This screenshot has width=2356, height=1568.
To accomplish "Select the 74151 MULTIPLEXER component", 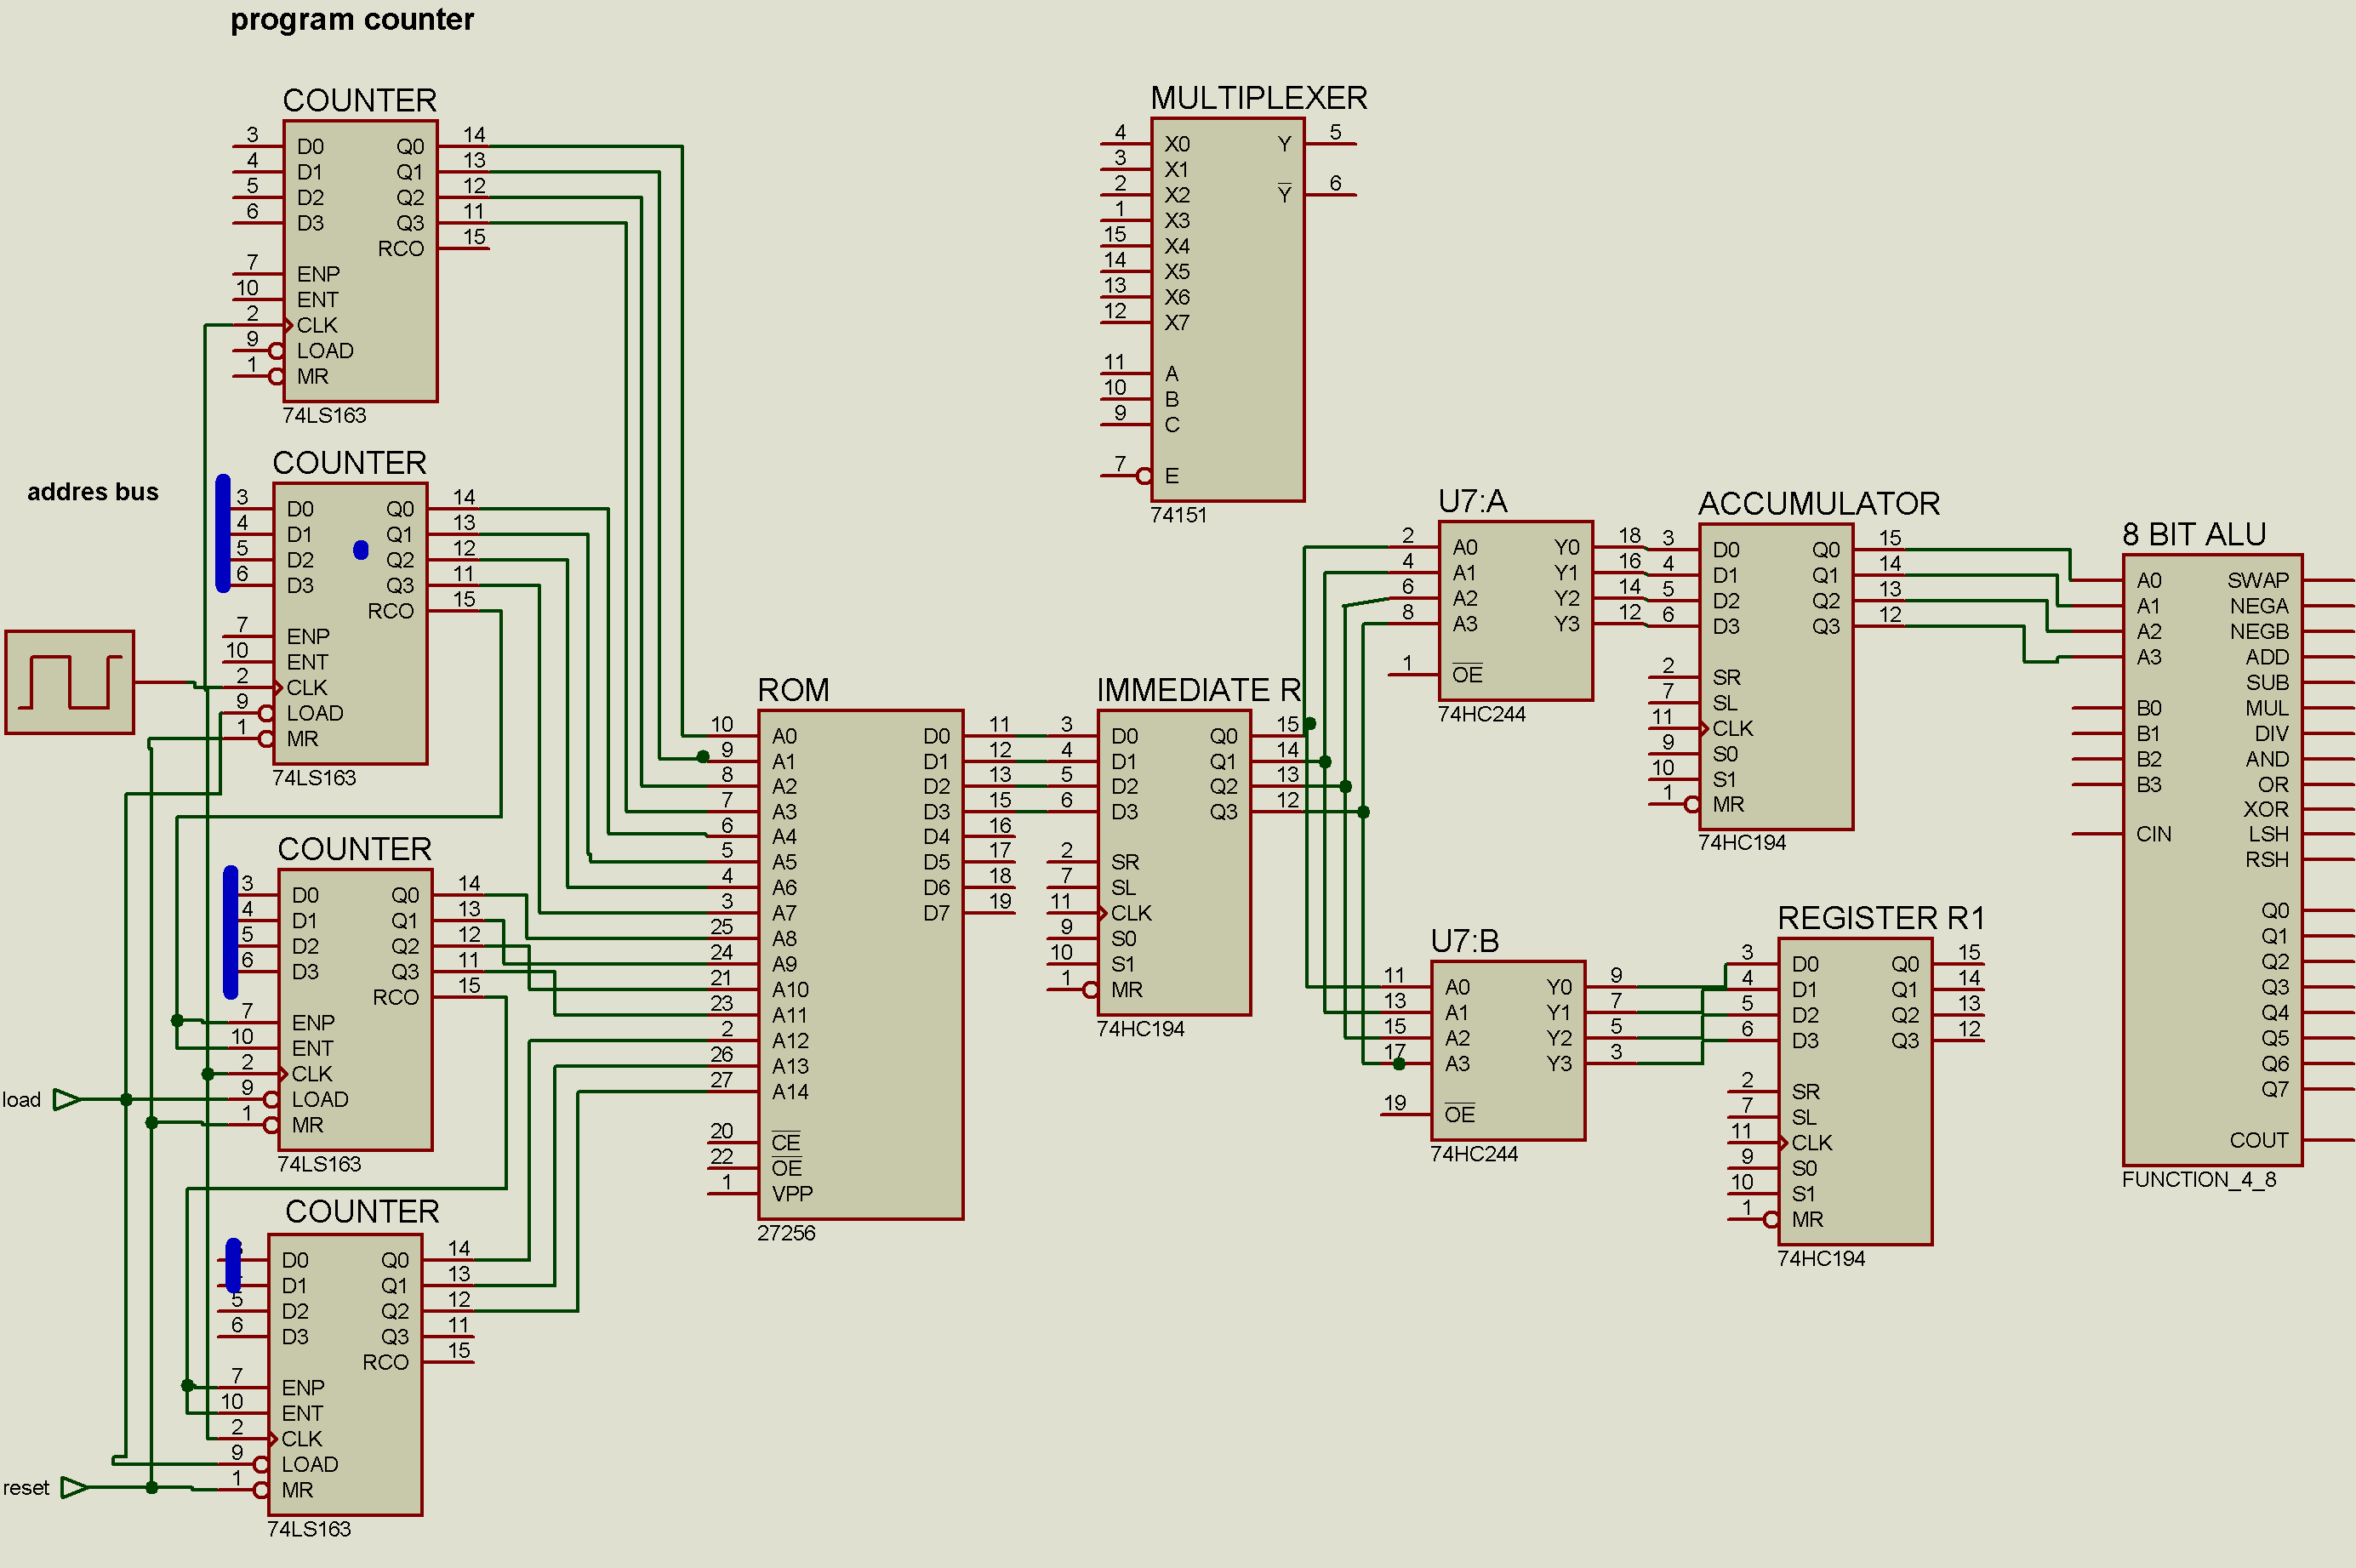I will coord(1228,309).
